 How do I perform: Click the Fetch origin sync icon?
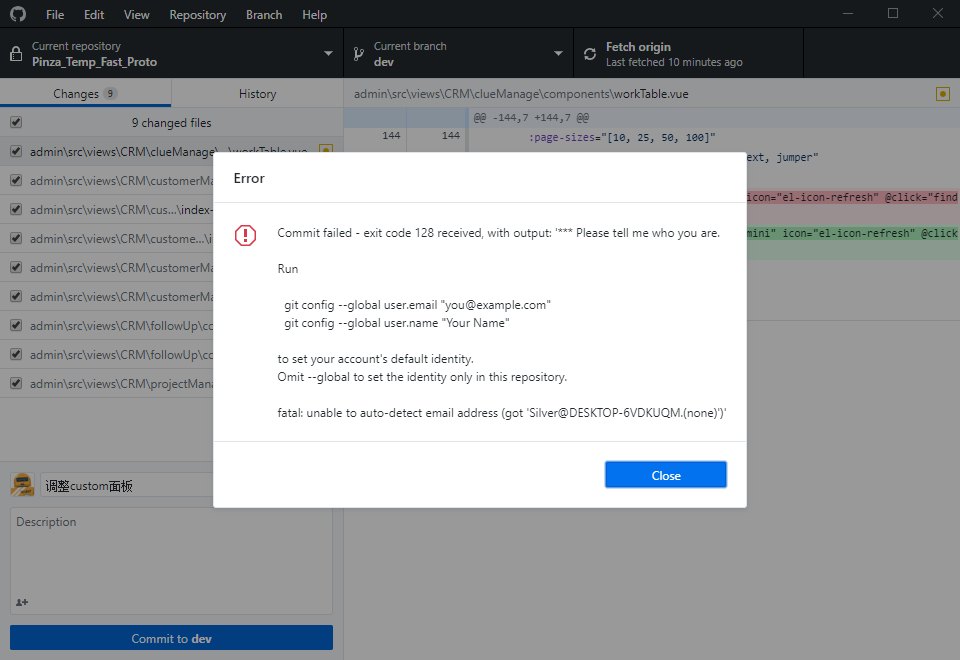[x=589, y=53]
